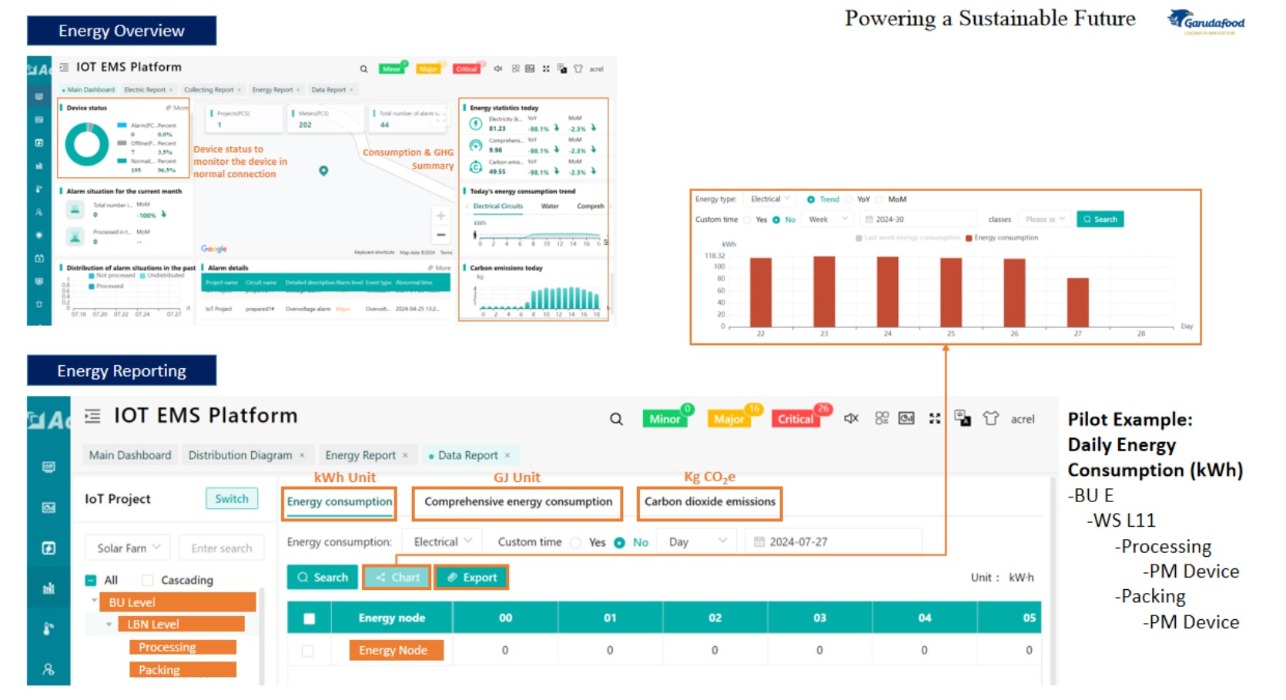Open the Carbon dioxide emissions tab
This screenshot has height=700, width=1286.
point(709,502)
